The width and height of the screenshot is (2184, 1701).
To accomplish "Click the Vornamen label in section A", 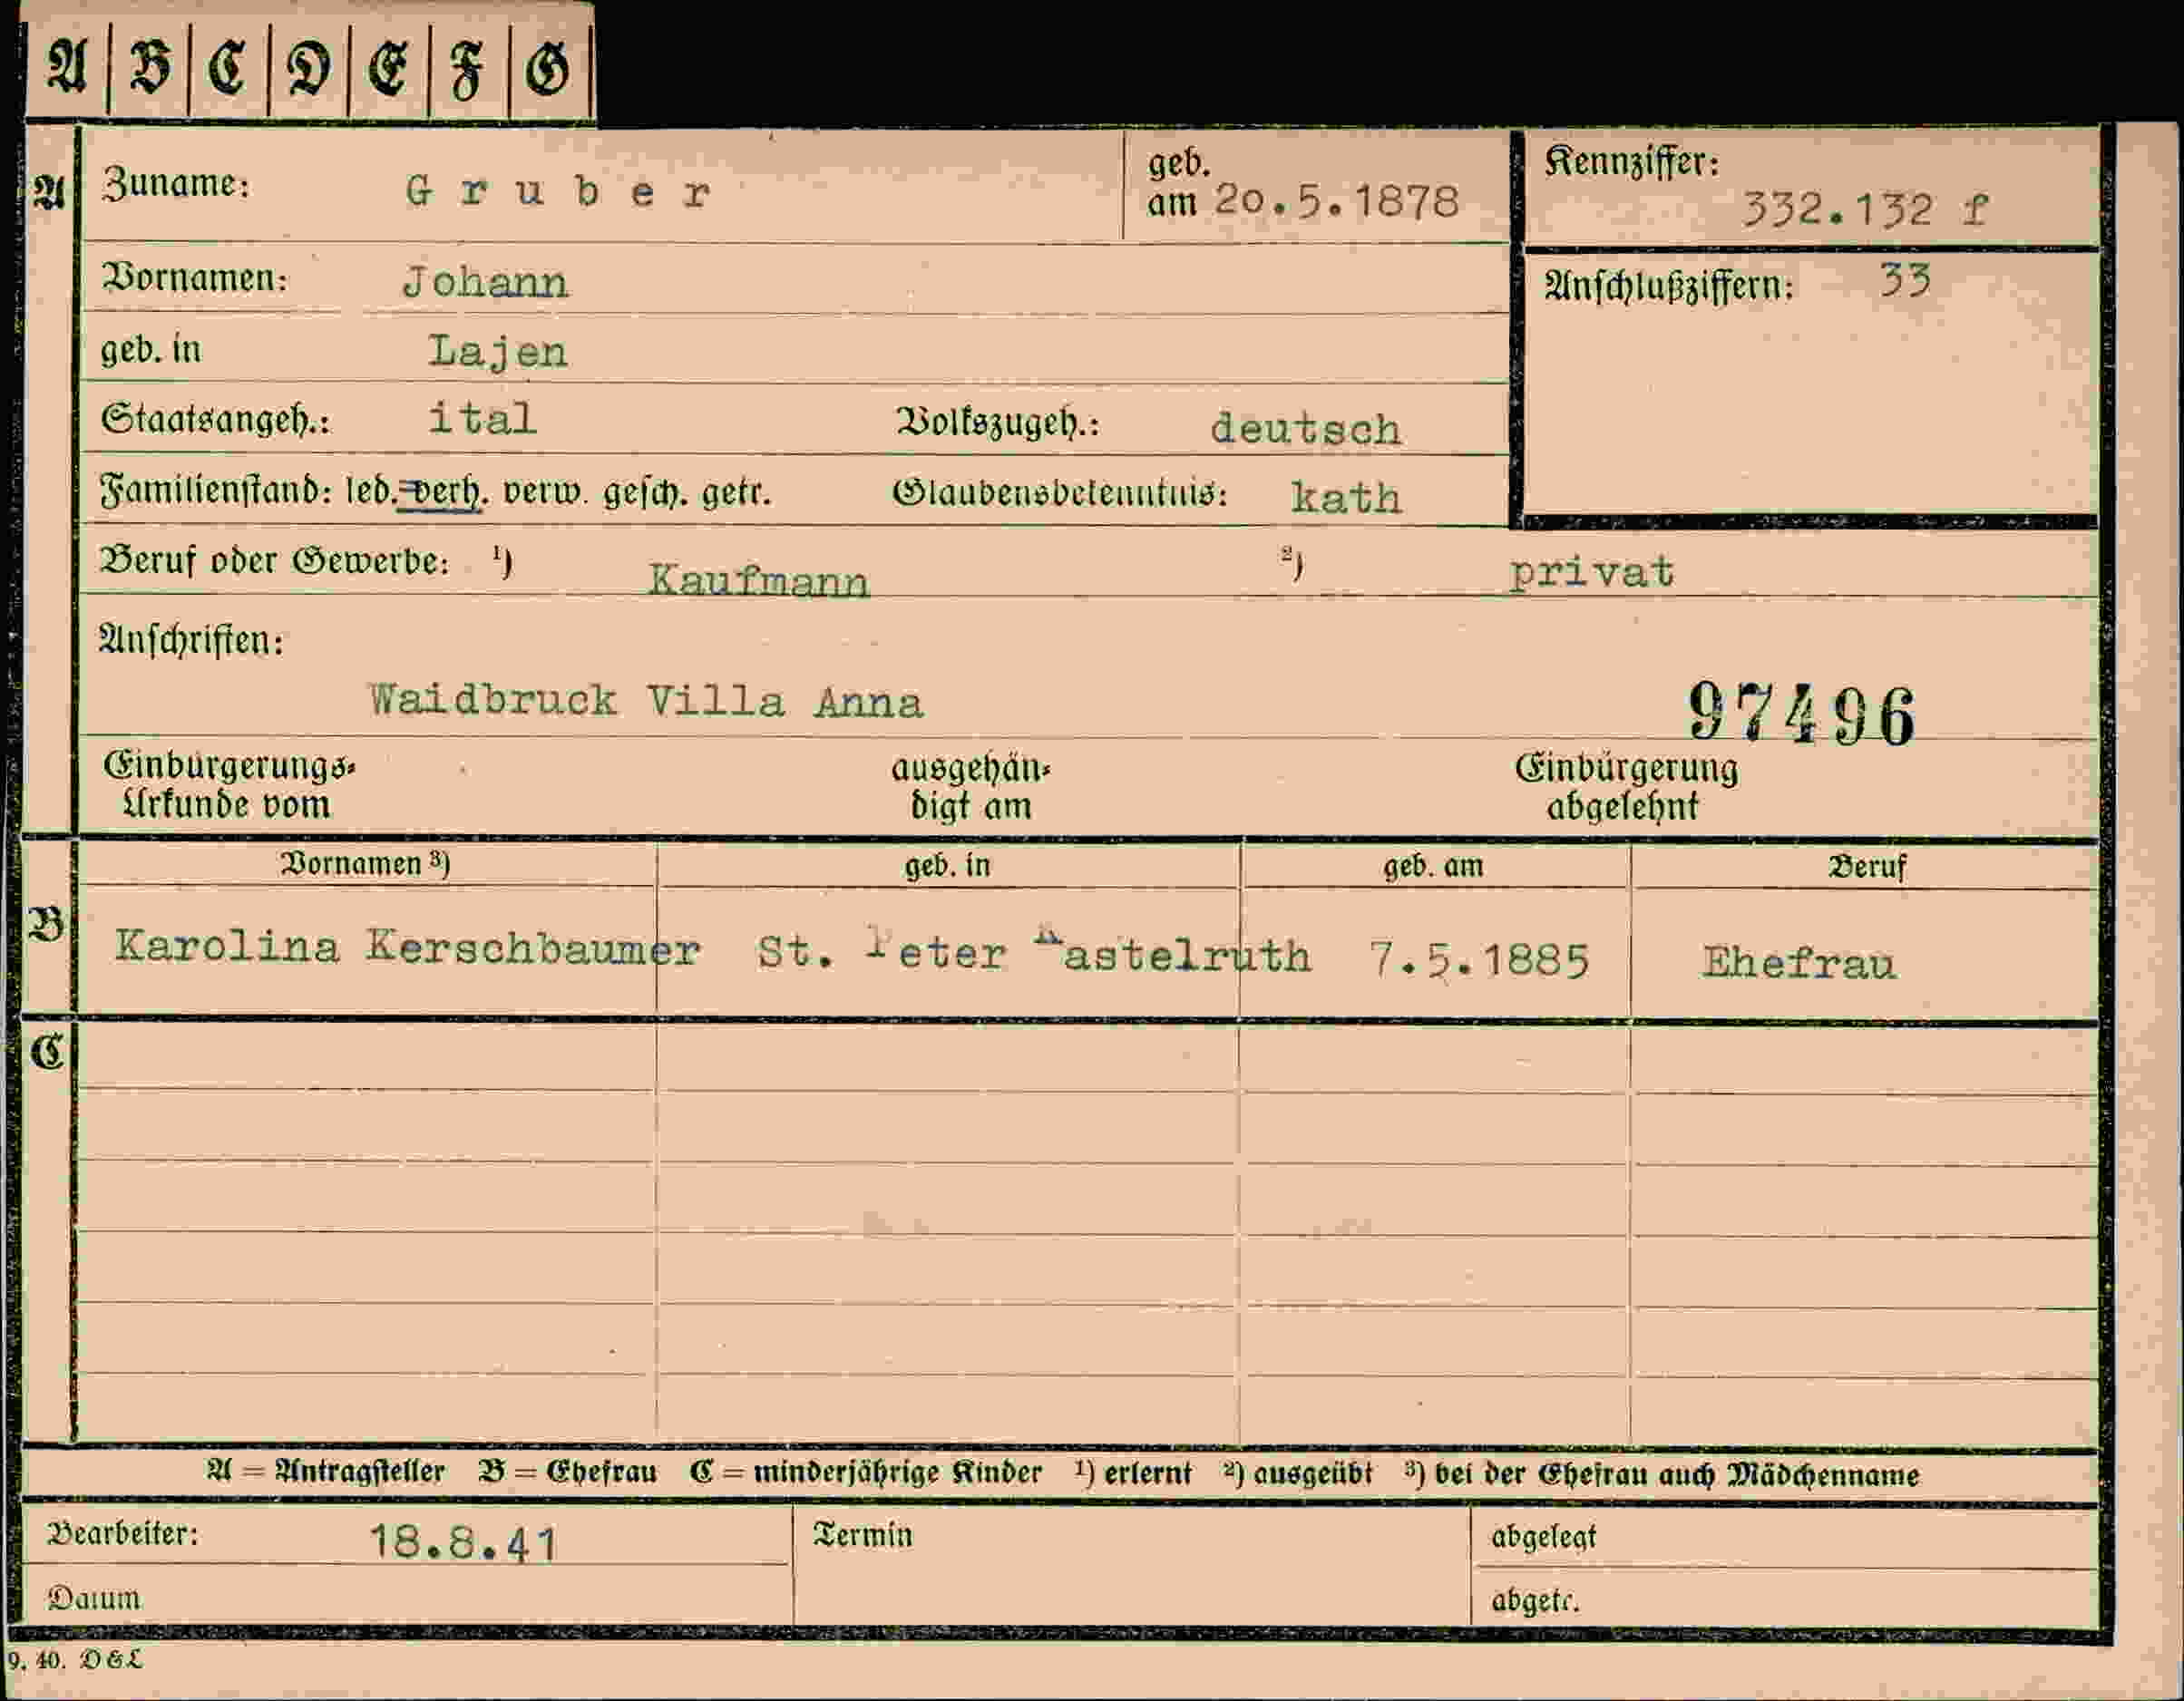I will (x=194, y=278).
